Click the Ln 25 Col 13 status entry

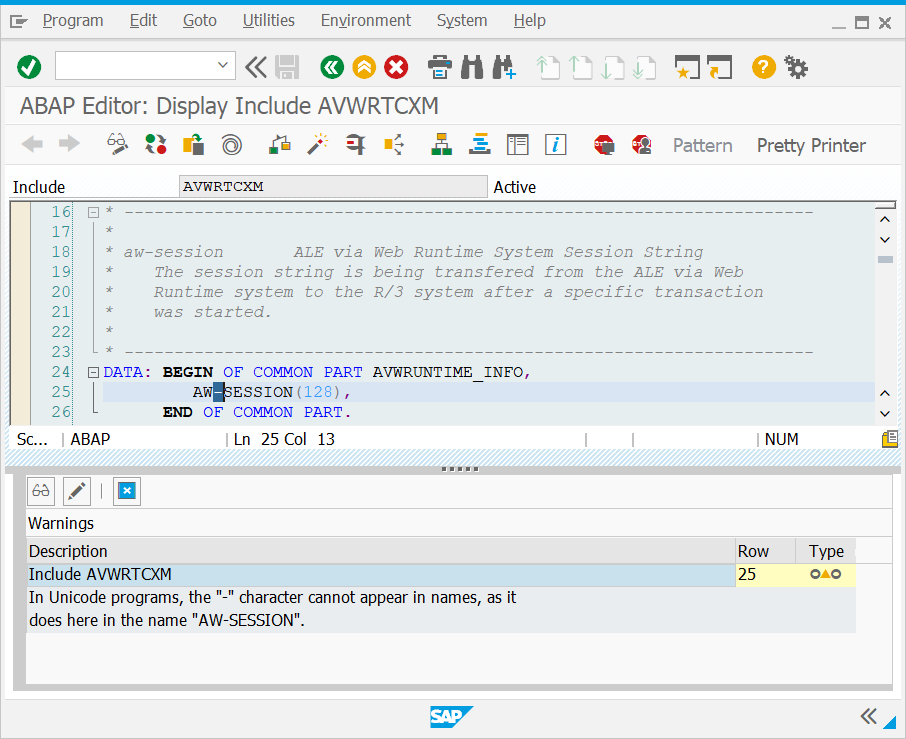click(x=284, y=440)
